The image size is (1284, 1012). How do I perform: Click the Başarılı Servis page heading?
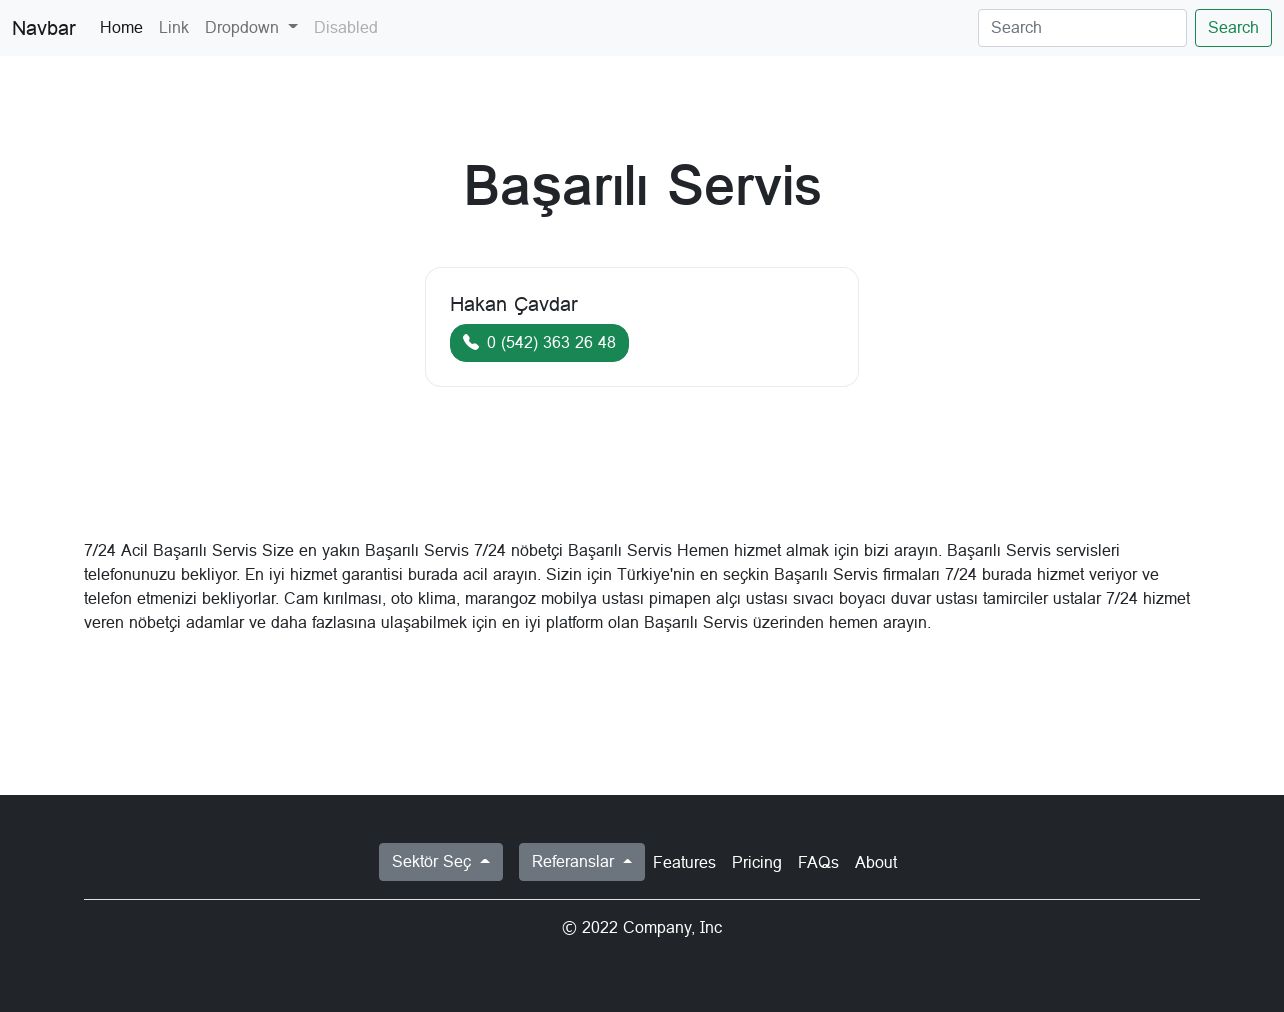[x=642, y=186]
